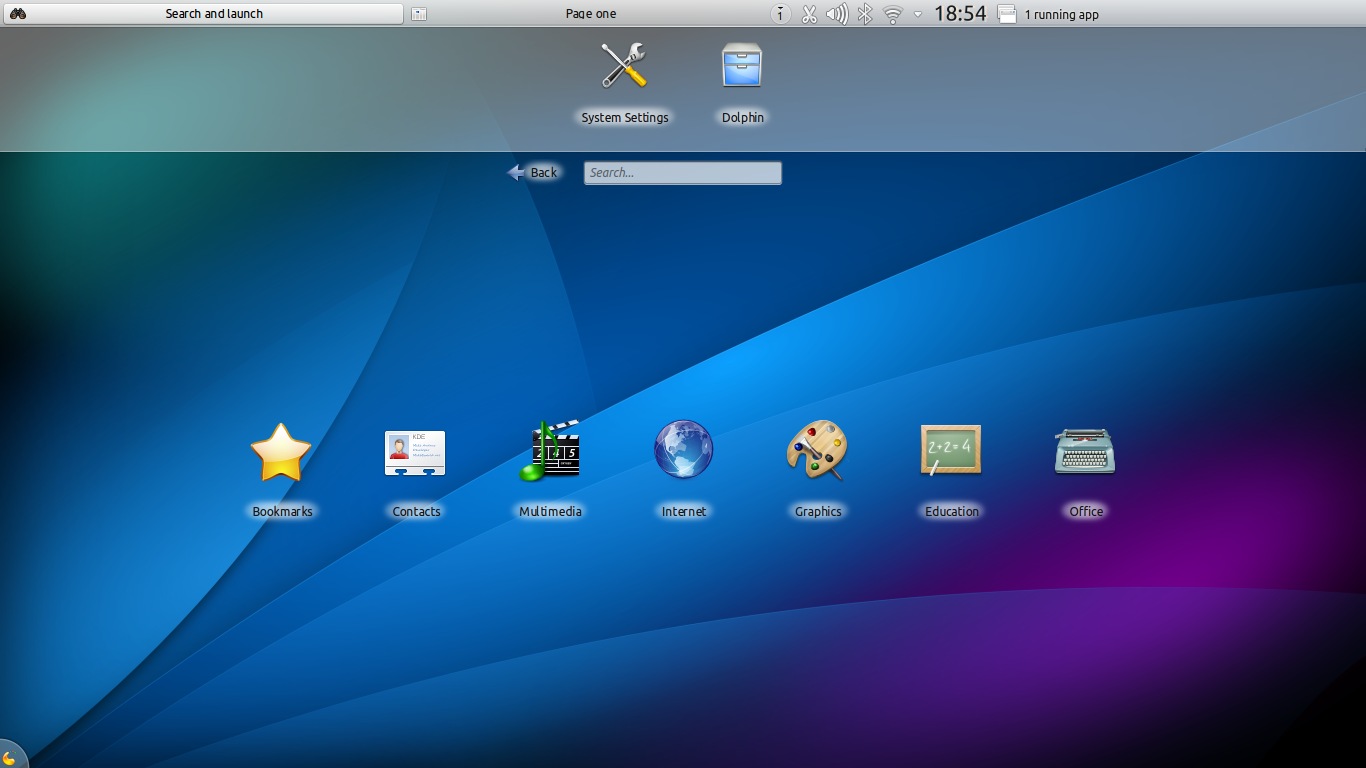Screen dimensions: 1366x768
Task: Open the Wi-Fi network icon
Action: [x=892, y=14]
